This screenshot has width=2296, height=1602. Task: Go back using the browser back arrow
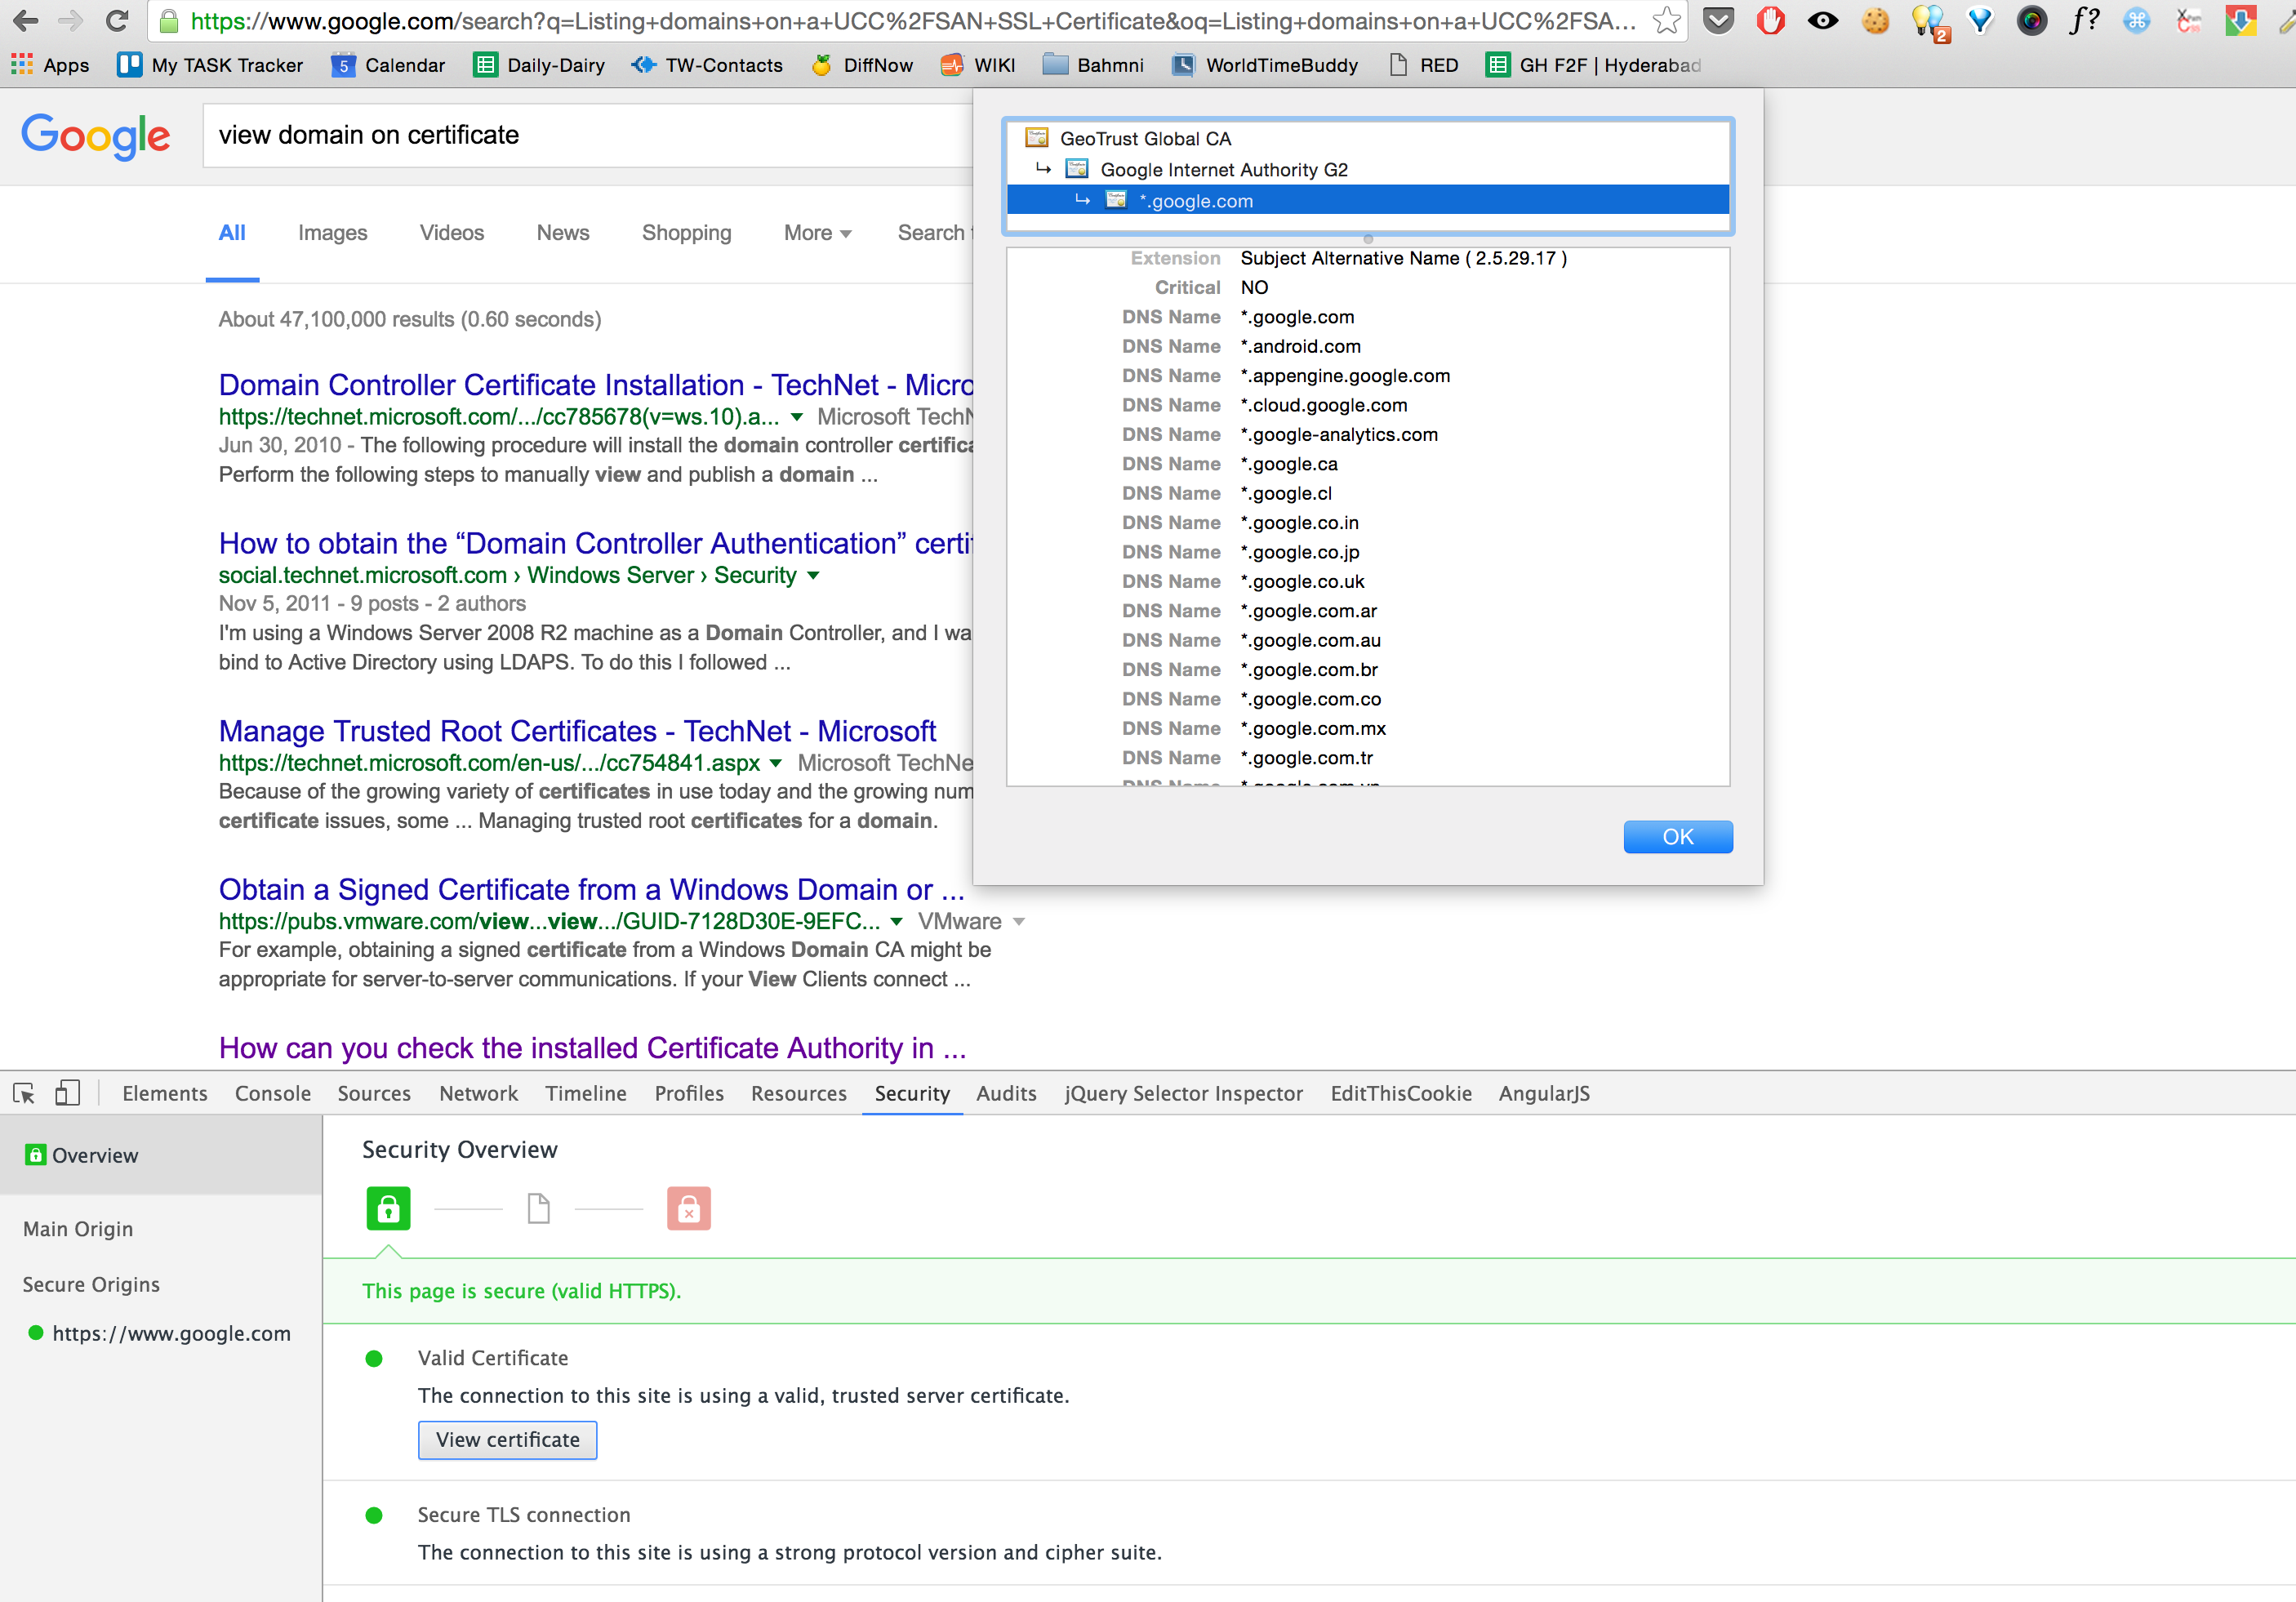point(26,20)
